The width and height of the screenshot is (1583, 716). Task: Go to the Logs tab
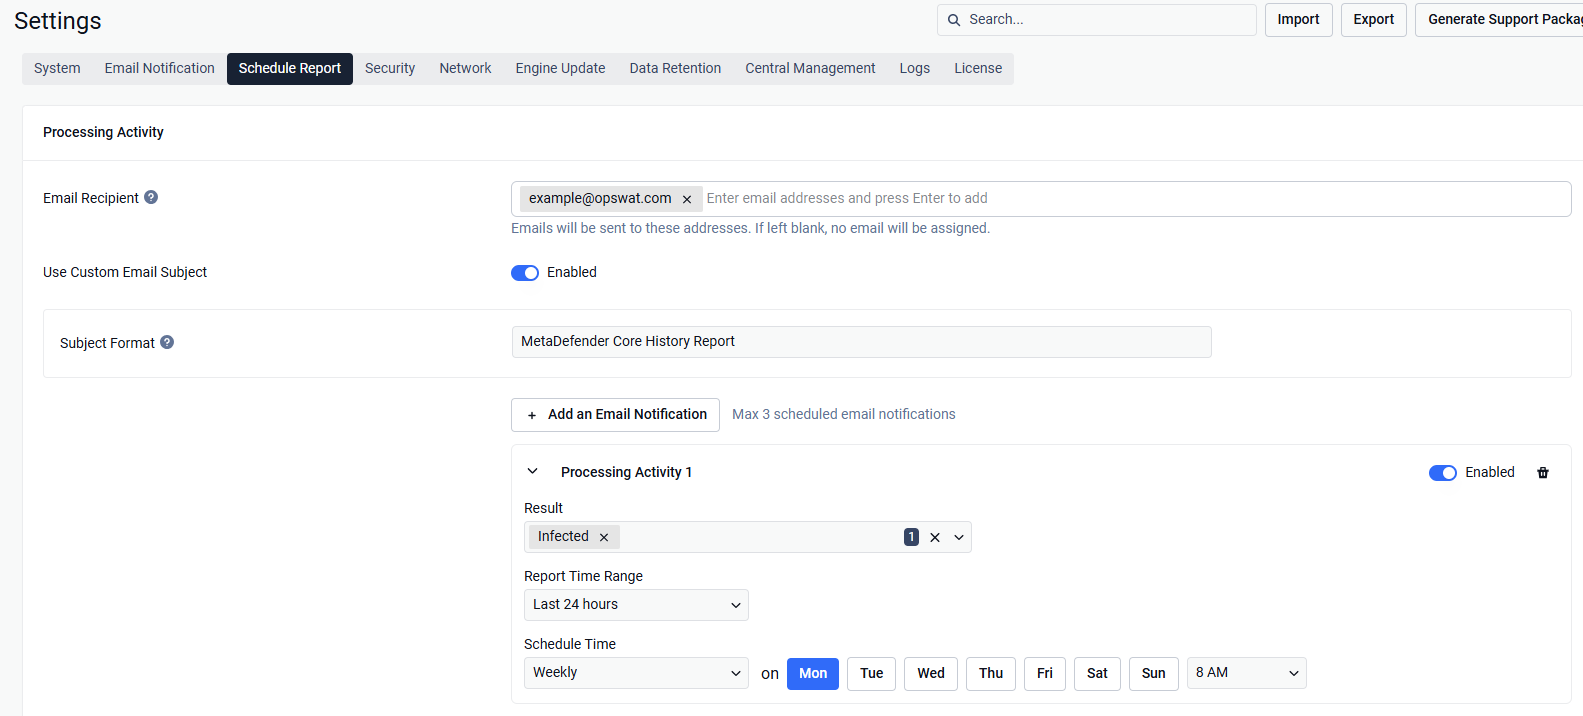point(914,69)
